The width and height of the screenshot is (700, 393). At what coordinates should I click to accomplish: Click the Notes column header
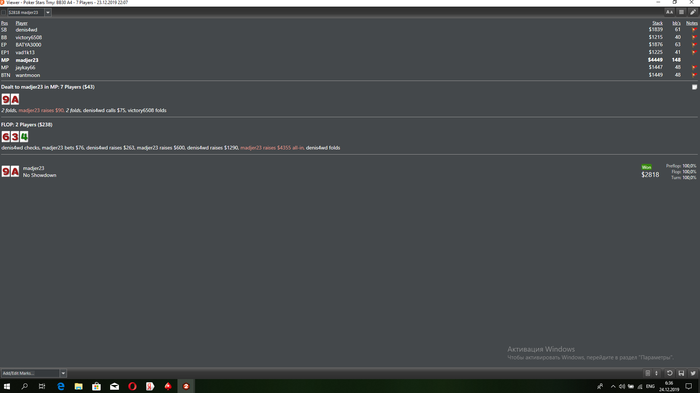[692, 23]
